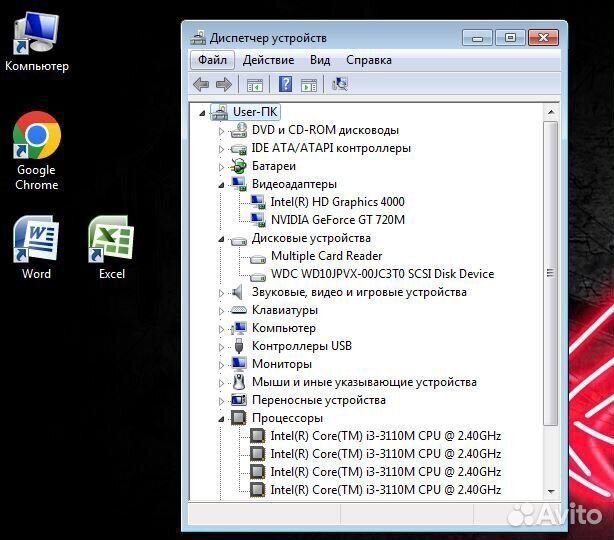Click the Back arrow toolbar icon
This screenshot has width=614, height=540.
[201, 84]
